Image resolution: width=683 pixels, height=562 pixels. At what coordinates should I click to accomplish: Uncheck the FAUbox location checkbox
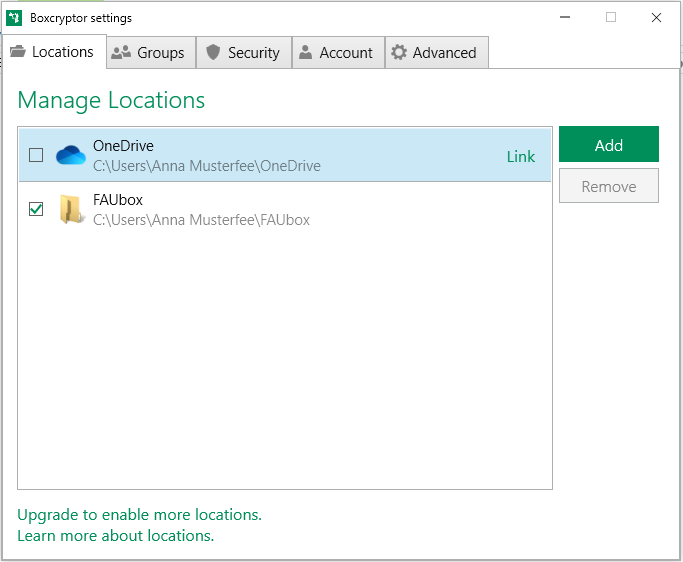click(x=36, y=209)
